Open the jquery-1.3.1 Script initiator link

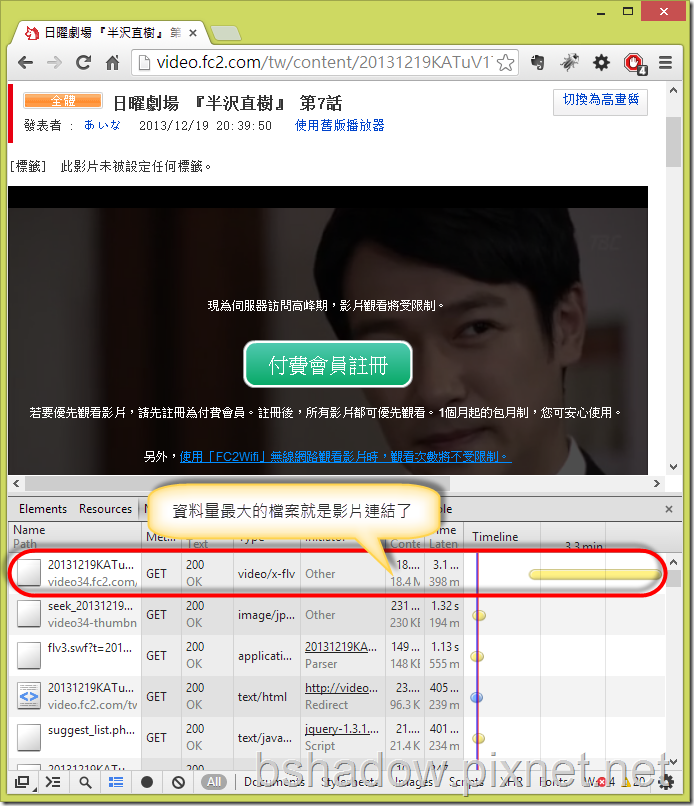[x=342, y=729]
